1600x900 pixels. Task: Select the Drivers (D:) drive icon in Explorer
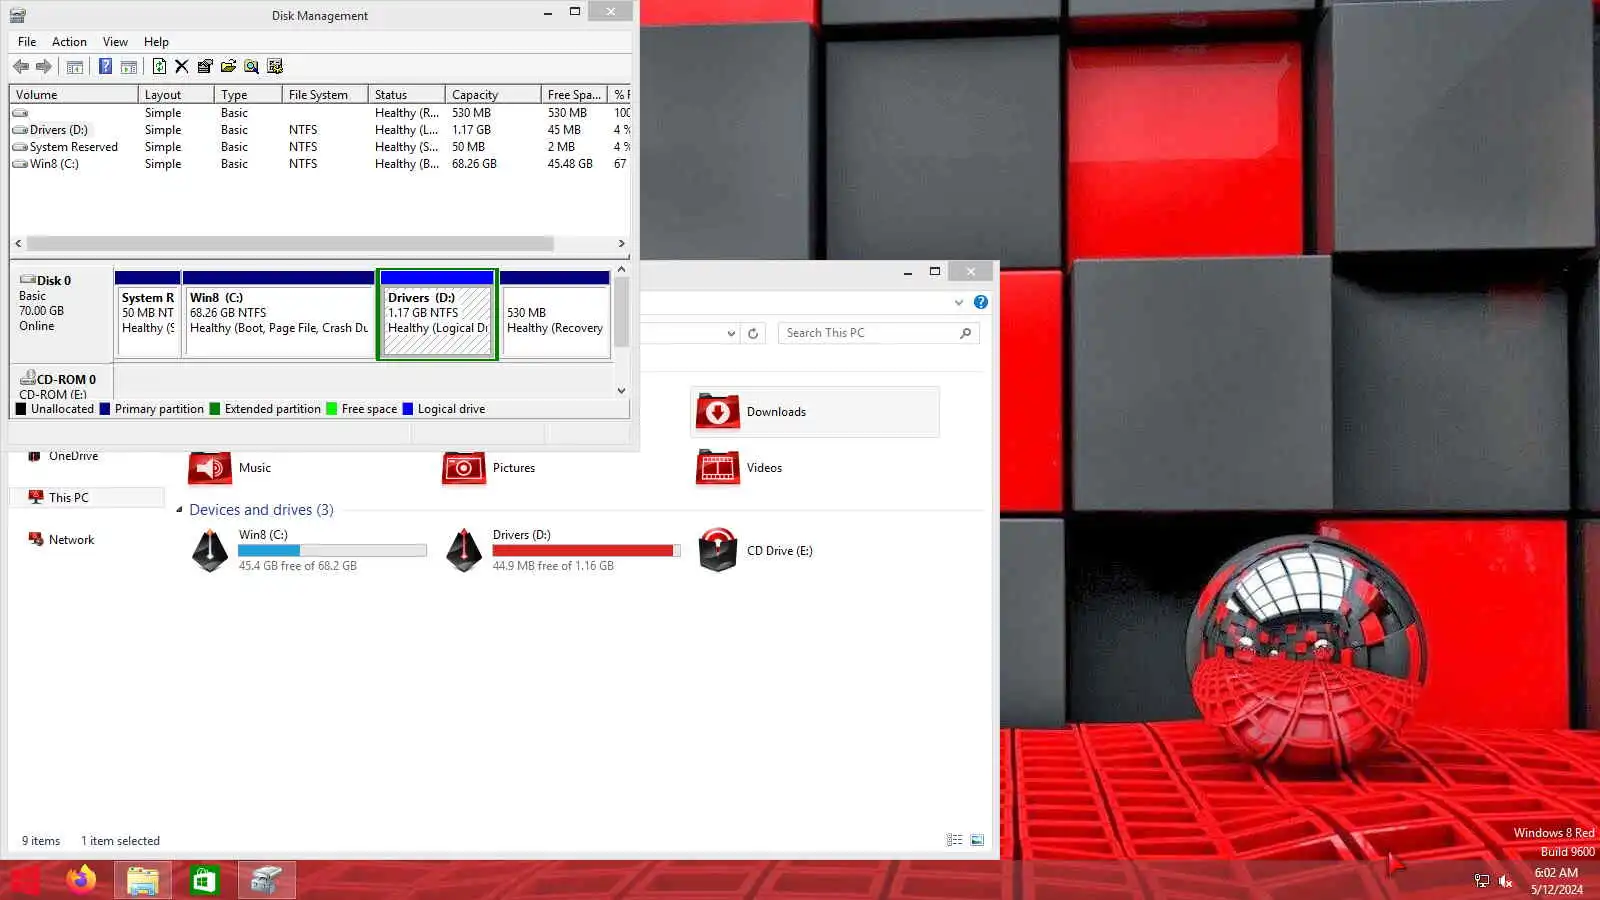click(x=464, y=551)
